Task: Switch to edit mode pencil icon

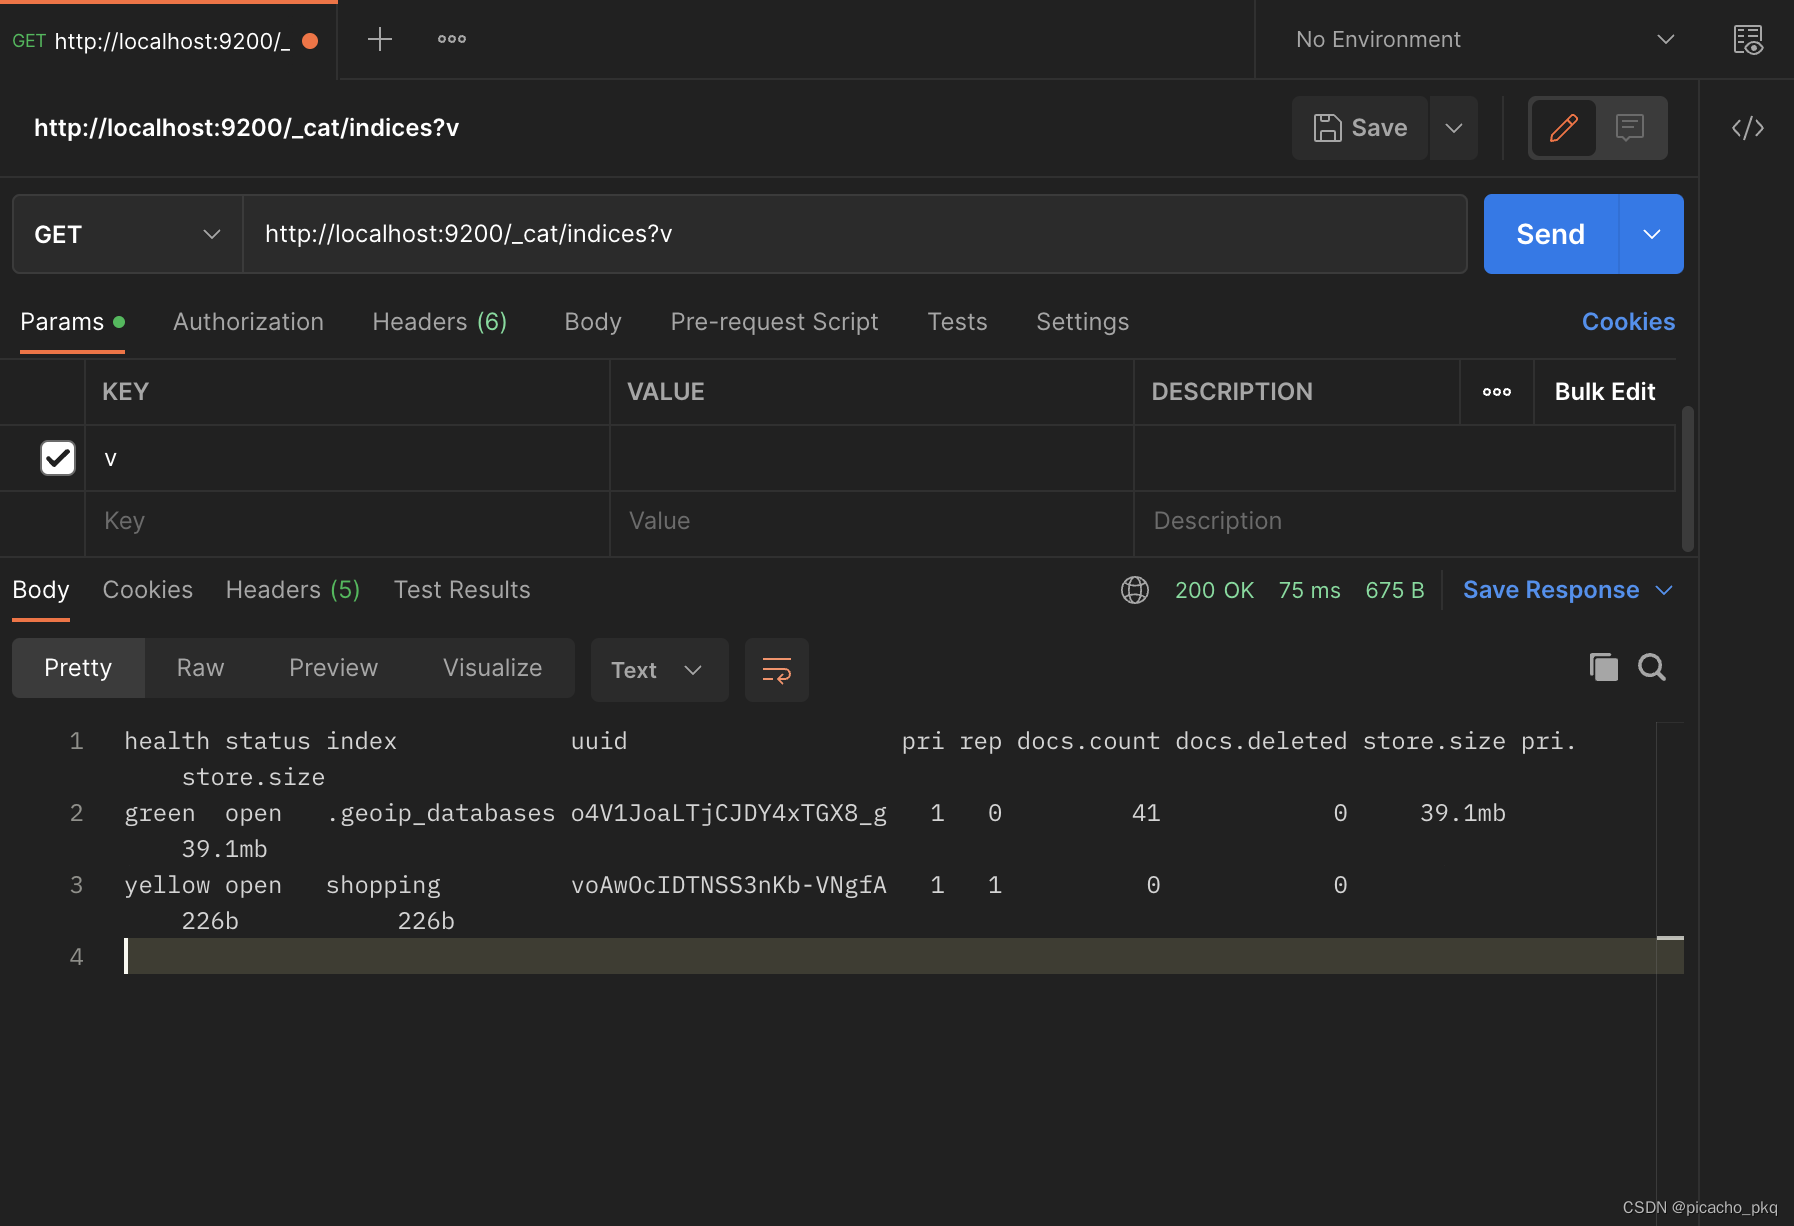Action: tap(1563, 128)
